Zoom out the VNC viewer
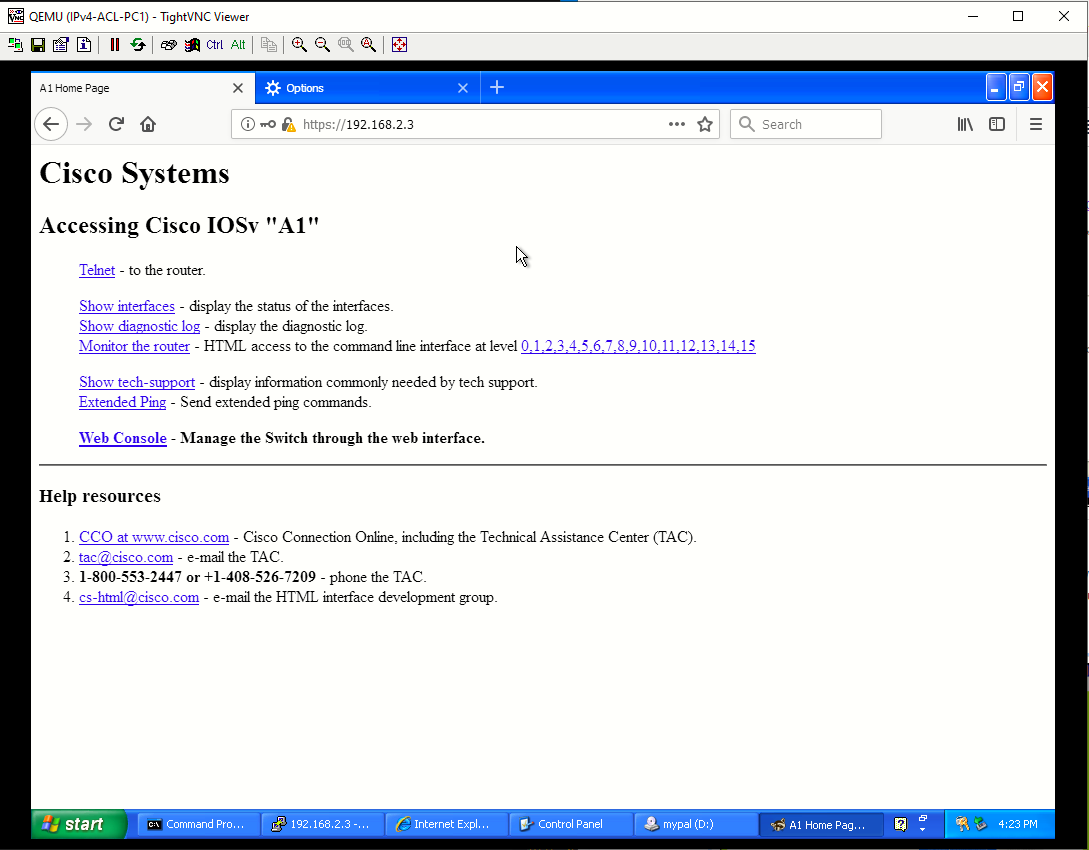The image size is (1089, 850). tap(322, 45)
